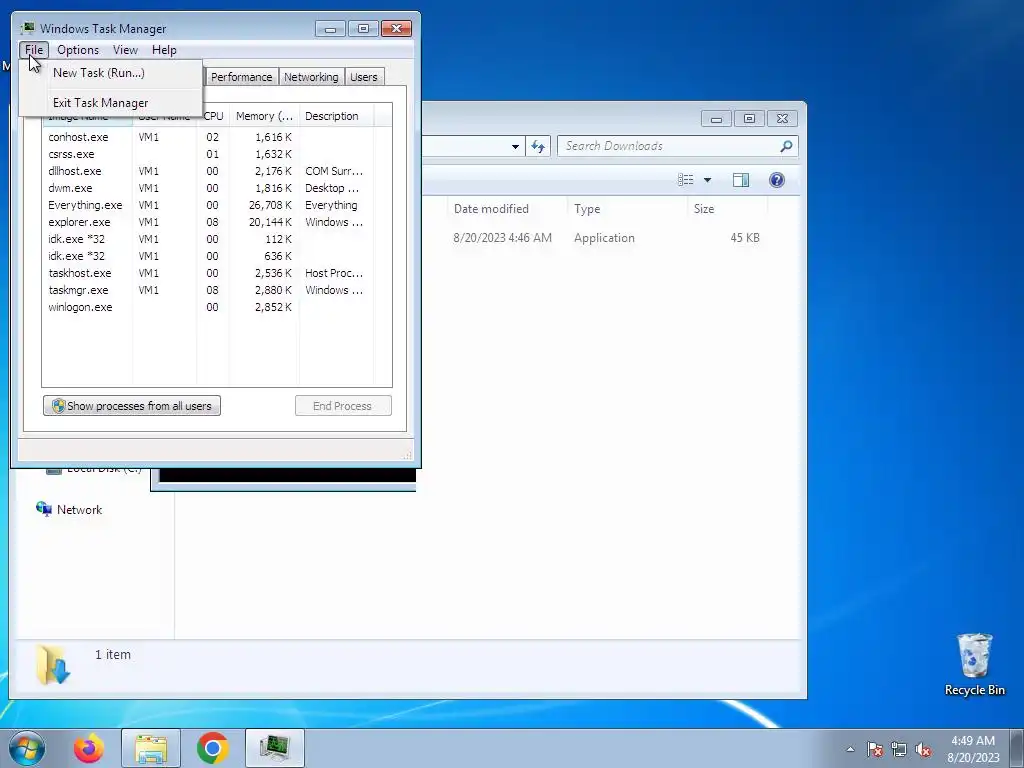
Task: Switch to the Networking tab
Action: pos(311,77)
